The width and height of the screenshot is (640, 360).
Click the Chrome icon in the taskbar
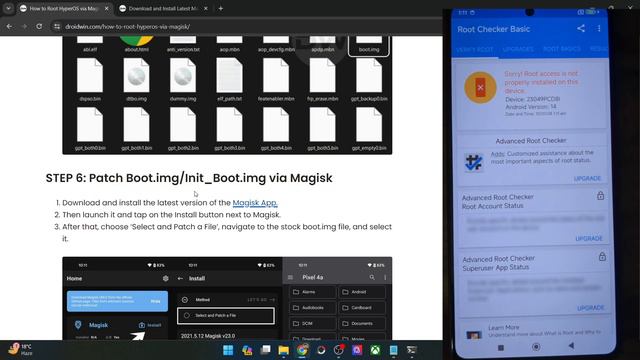[x=302, y=350]
